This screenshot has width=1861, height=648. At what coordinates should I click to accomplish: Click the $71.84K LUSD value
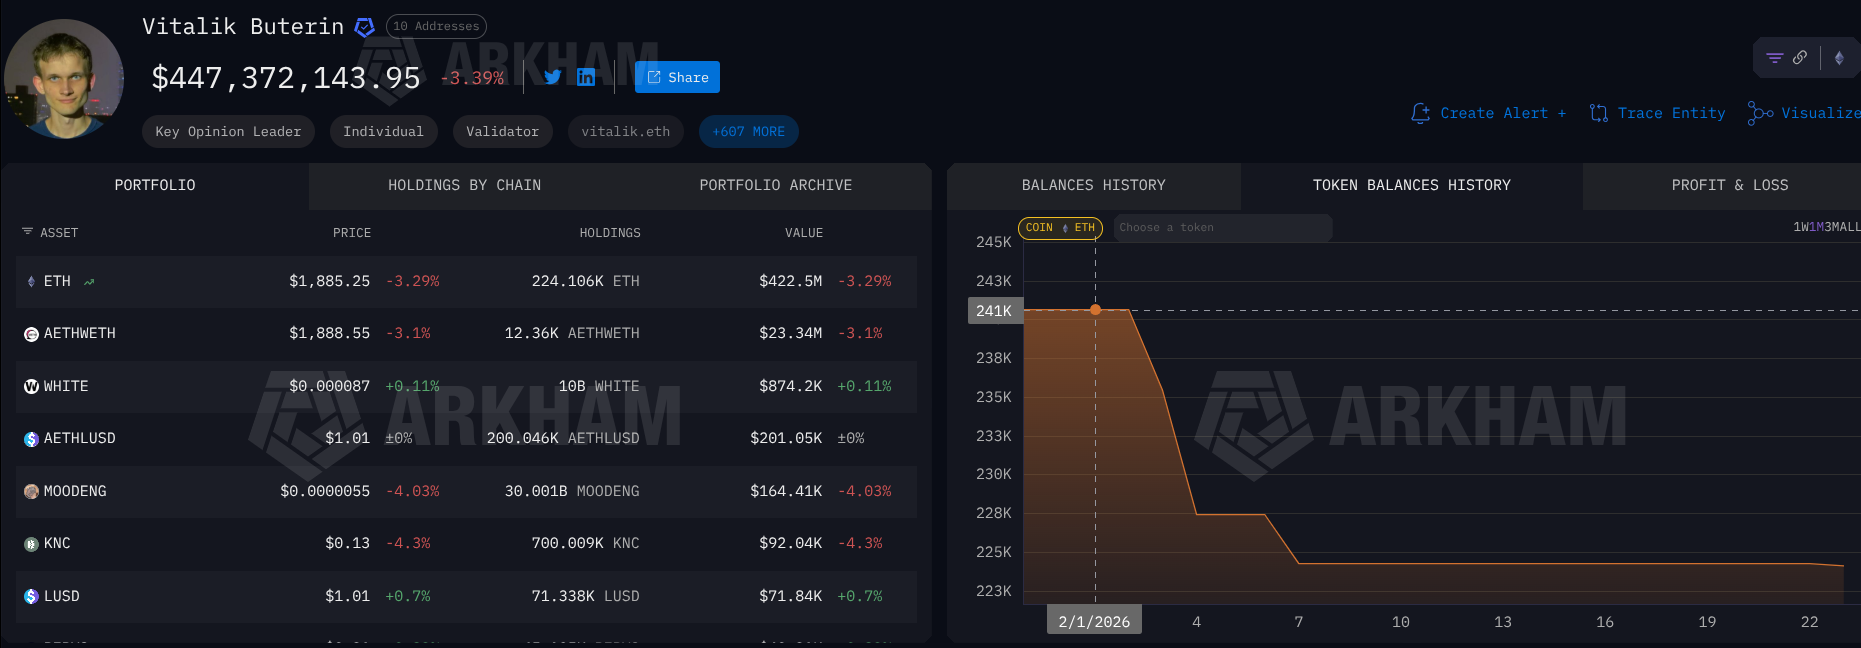pyautogui.click(x=790, y=596)
